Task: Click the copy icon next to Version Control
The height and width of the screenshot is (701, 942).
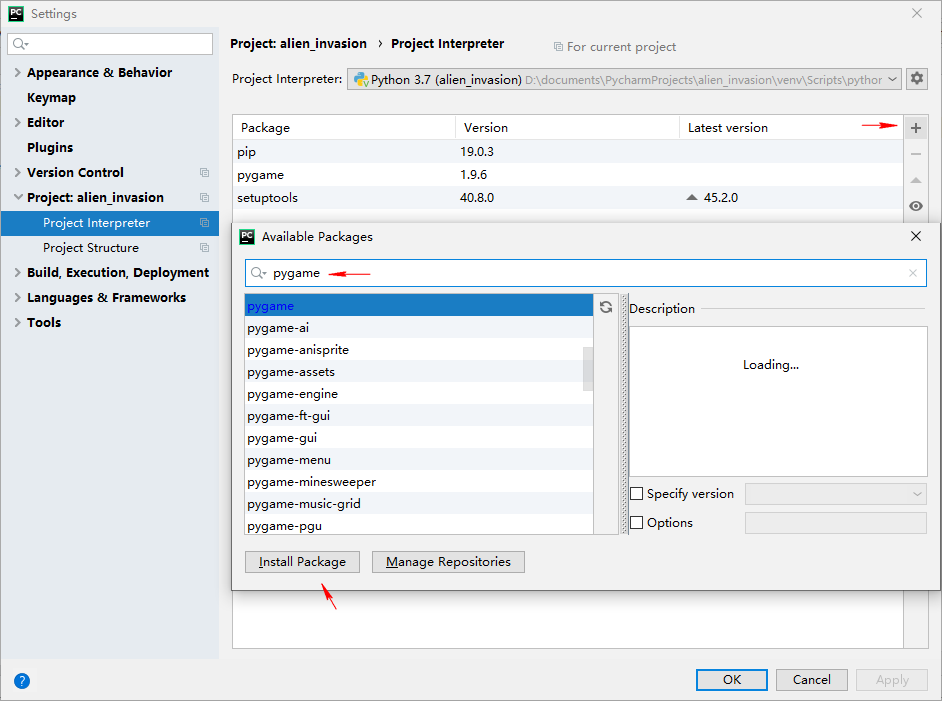Action: coord(204,172)
